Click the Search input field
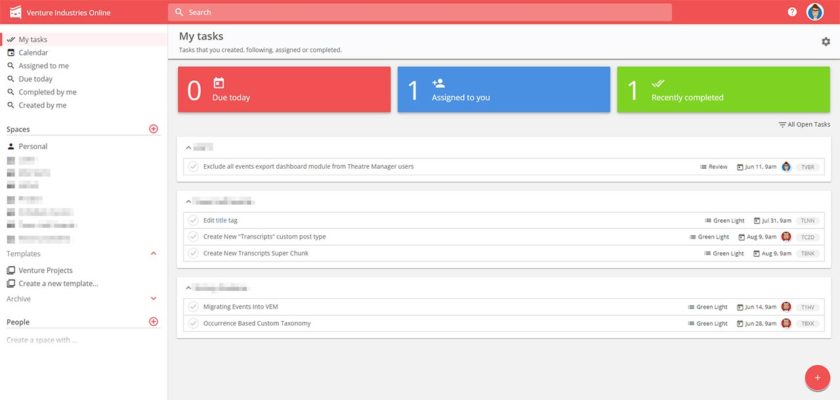The width and height of the screenshot is (840, 400). [420, 12]
